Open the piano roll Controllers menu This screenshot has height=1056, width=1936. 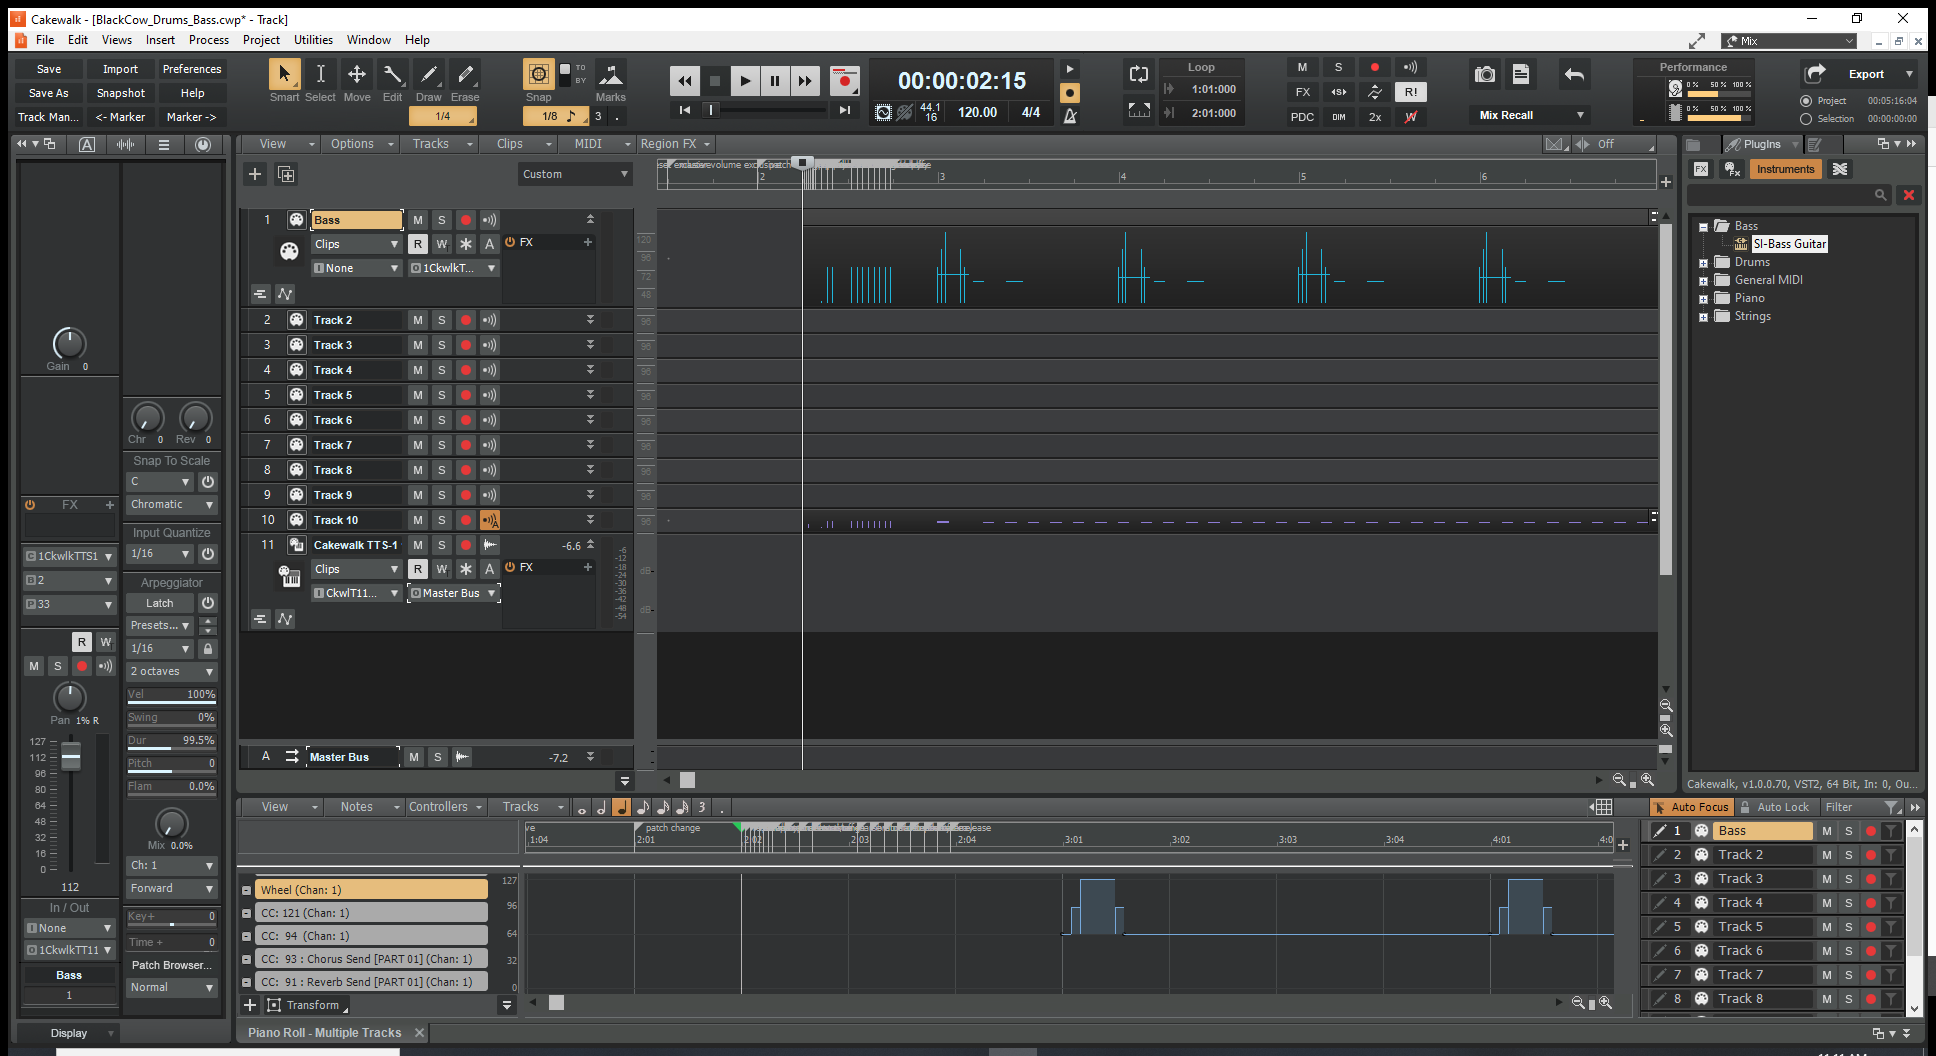pos(445,807)
